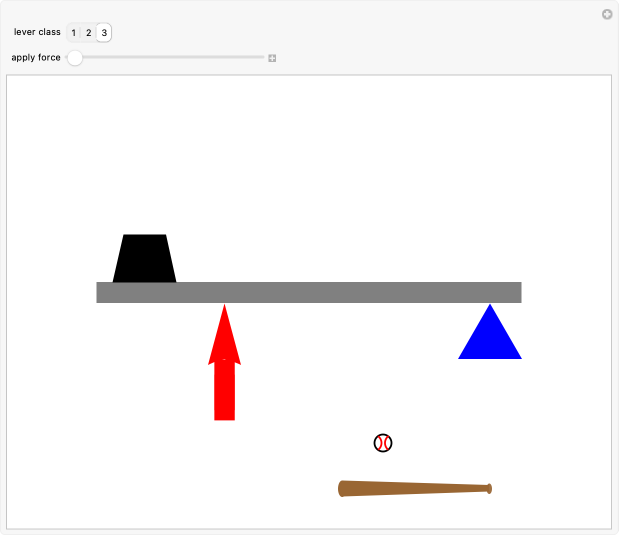Click the apply force slider thumb
The image size is (619, 536).
tap(75, 58)
